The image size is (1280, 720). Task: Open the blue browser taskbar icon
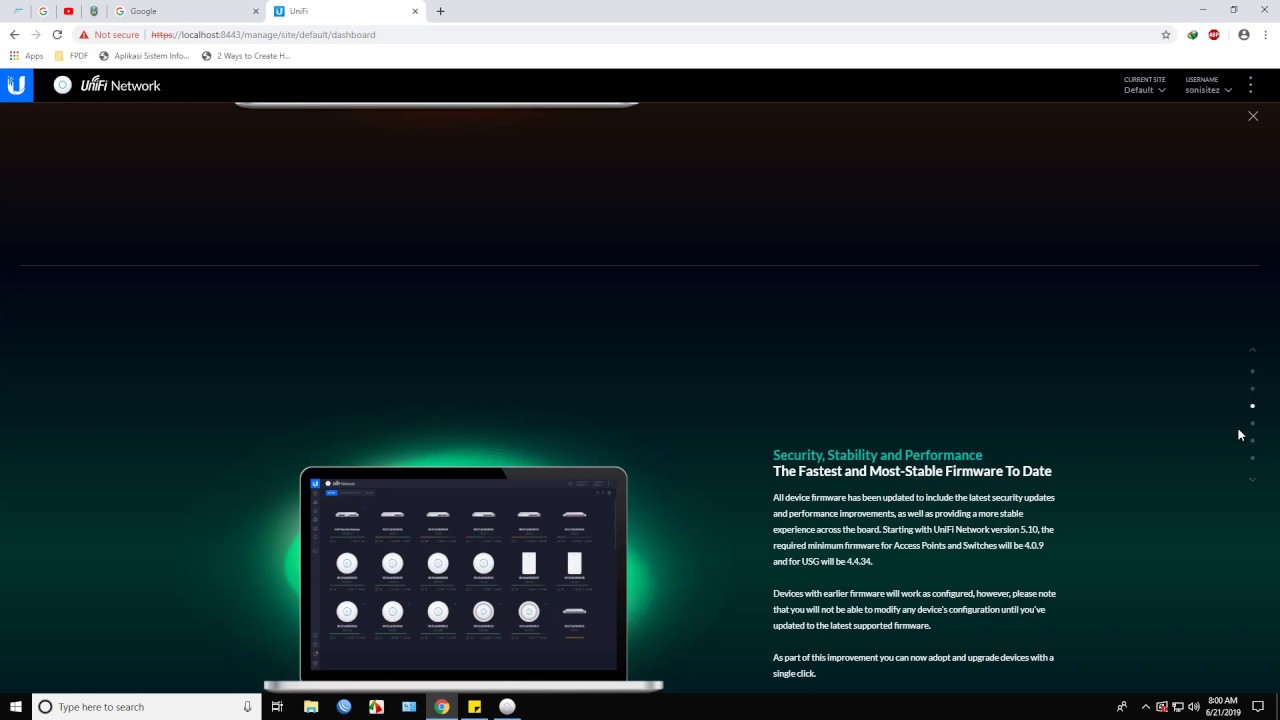[344, 706]
